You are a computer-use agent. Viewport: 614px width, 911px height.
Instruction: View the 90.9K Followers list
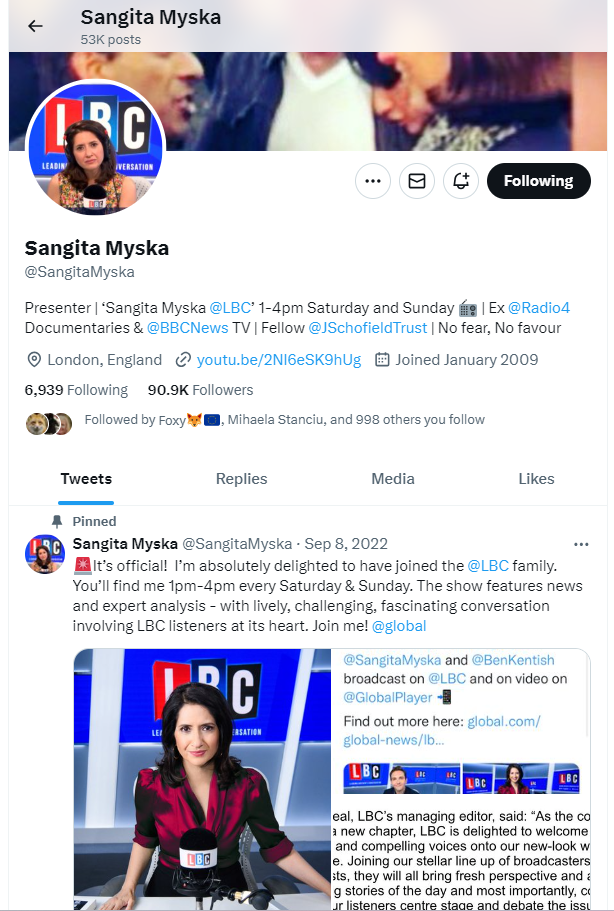pos(200,390)
